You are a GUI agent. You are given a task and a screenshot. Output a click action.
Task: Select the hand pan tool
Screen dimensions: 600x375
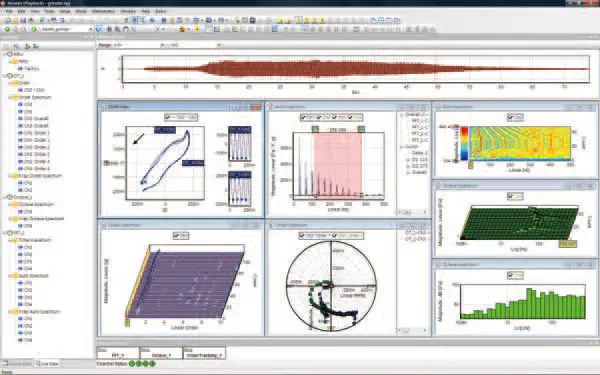coord(126,29)
